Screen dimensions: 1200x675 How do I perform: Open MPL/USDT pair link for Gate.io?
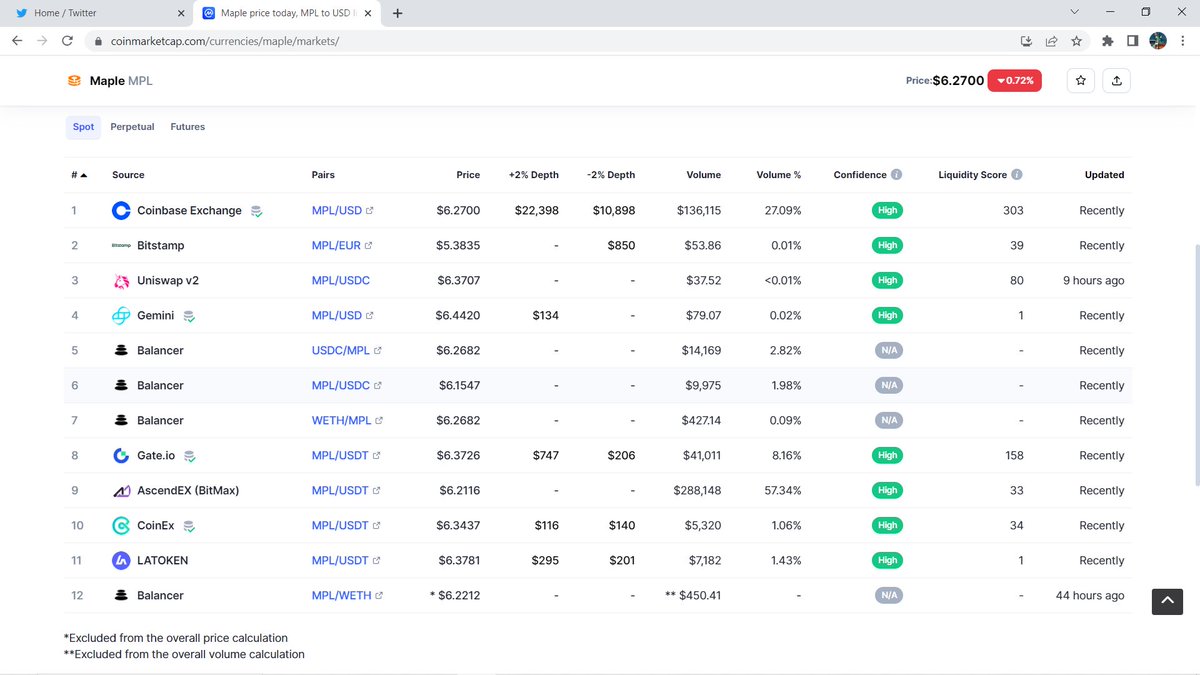pos(346,456)
